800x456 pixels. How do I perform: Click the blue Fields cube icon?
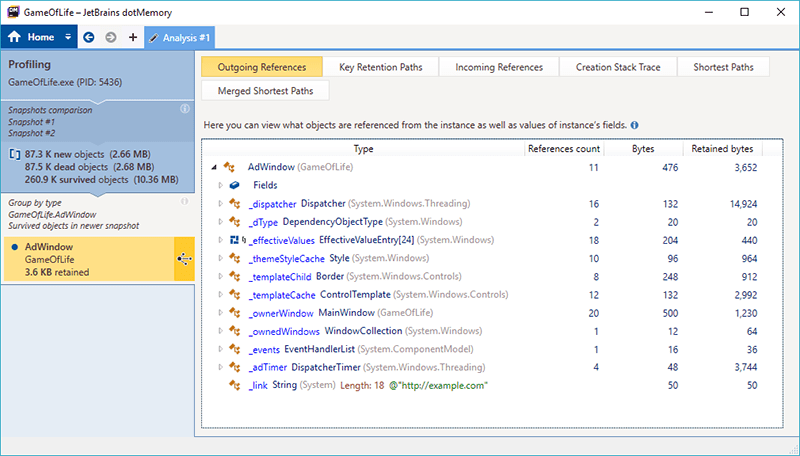tap(235, 185)
